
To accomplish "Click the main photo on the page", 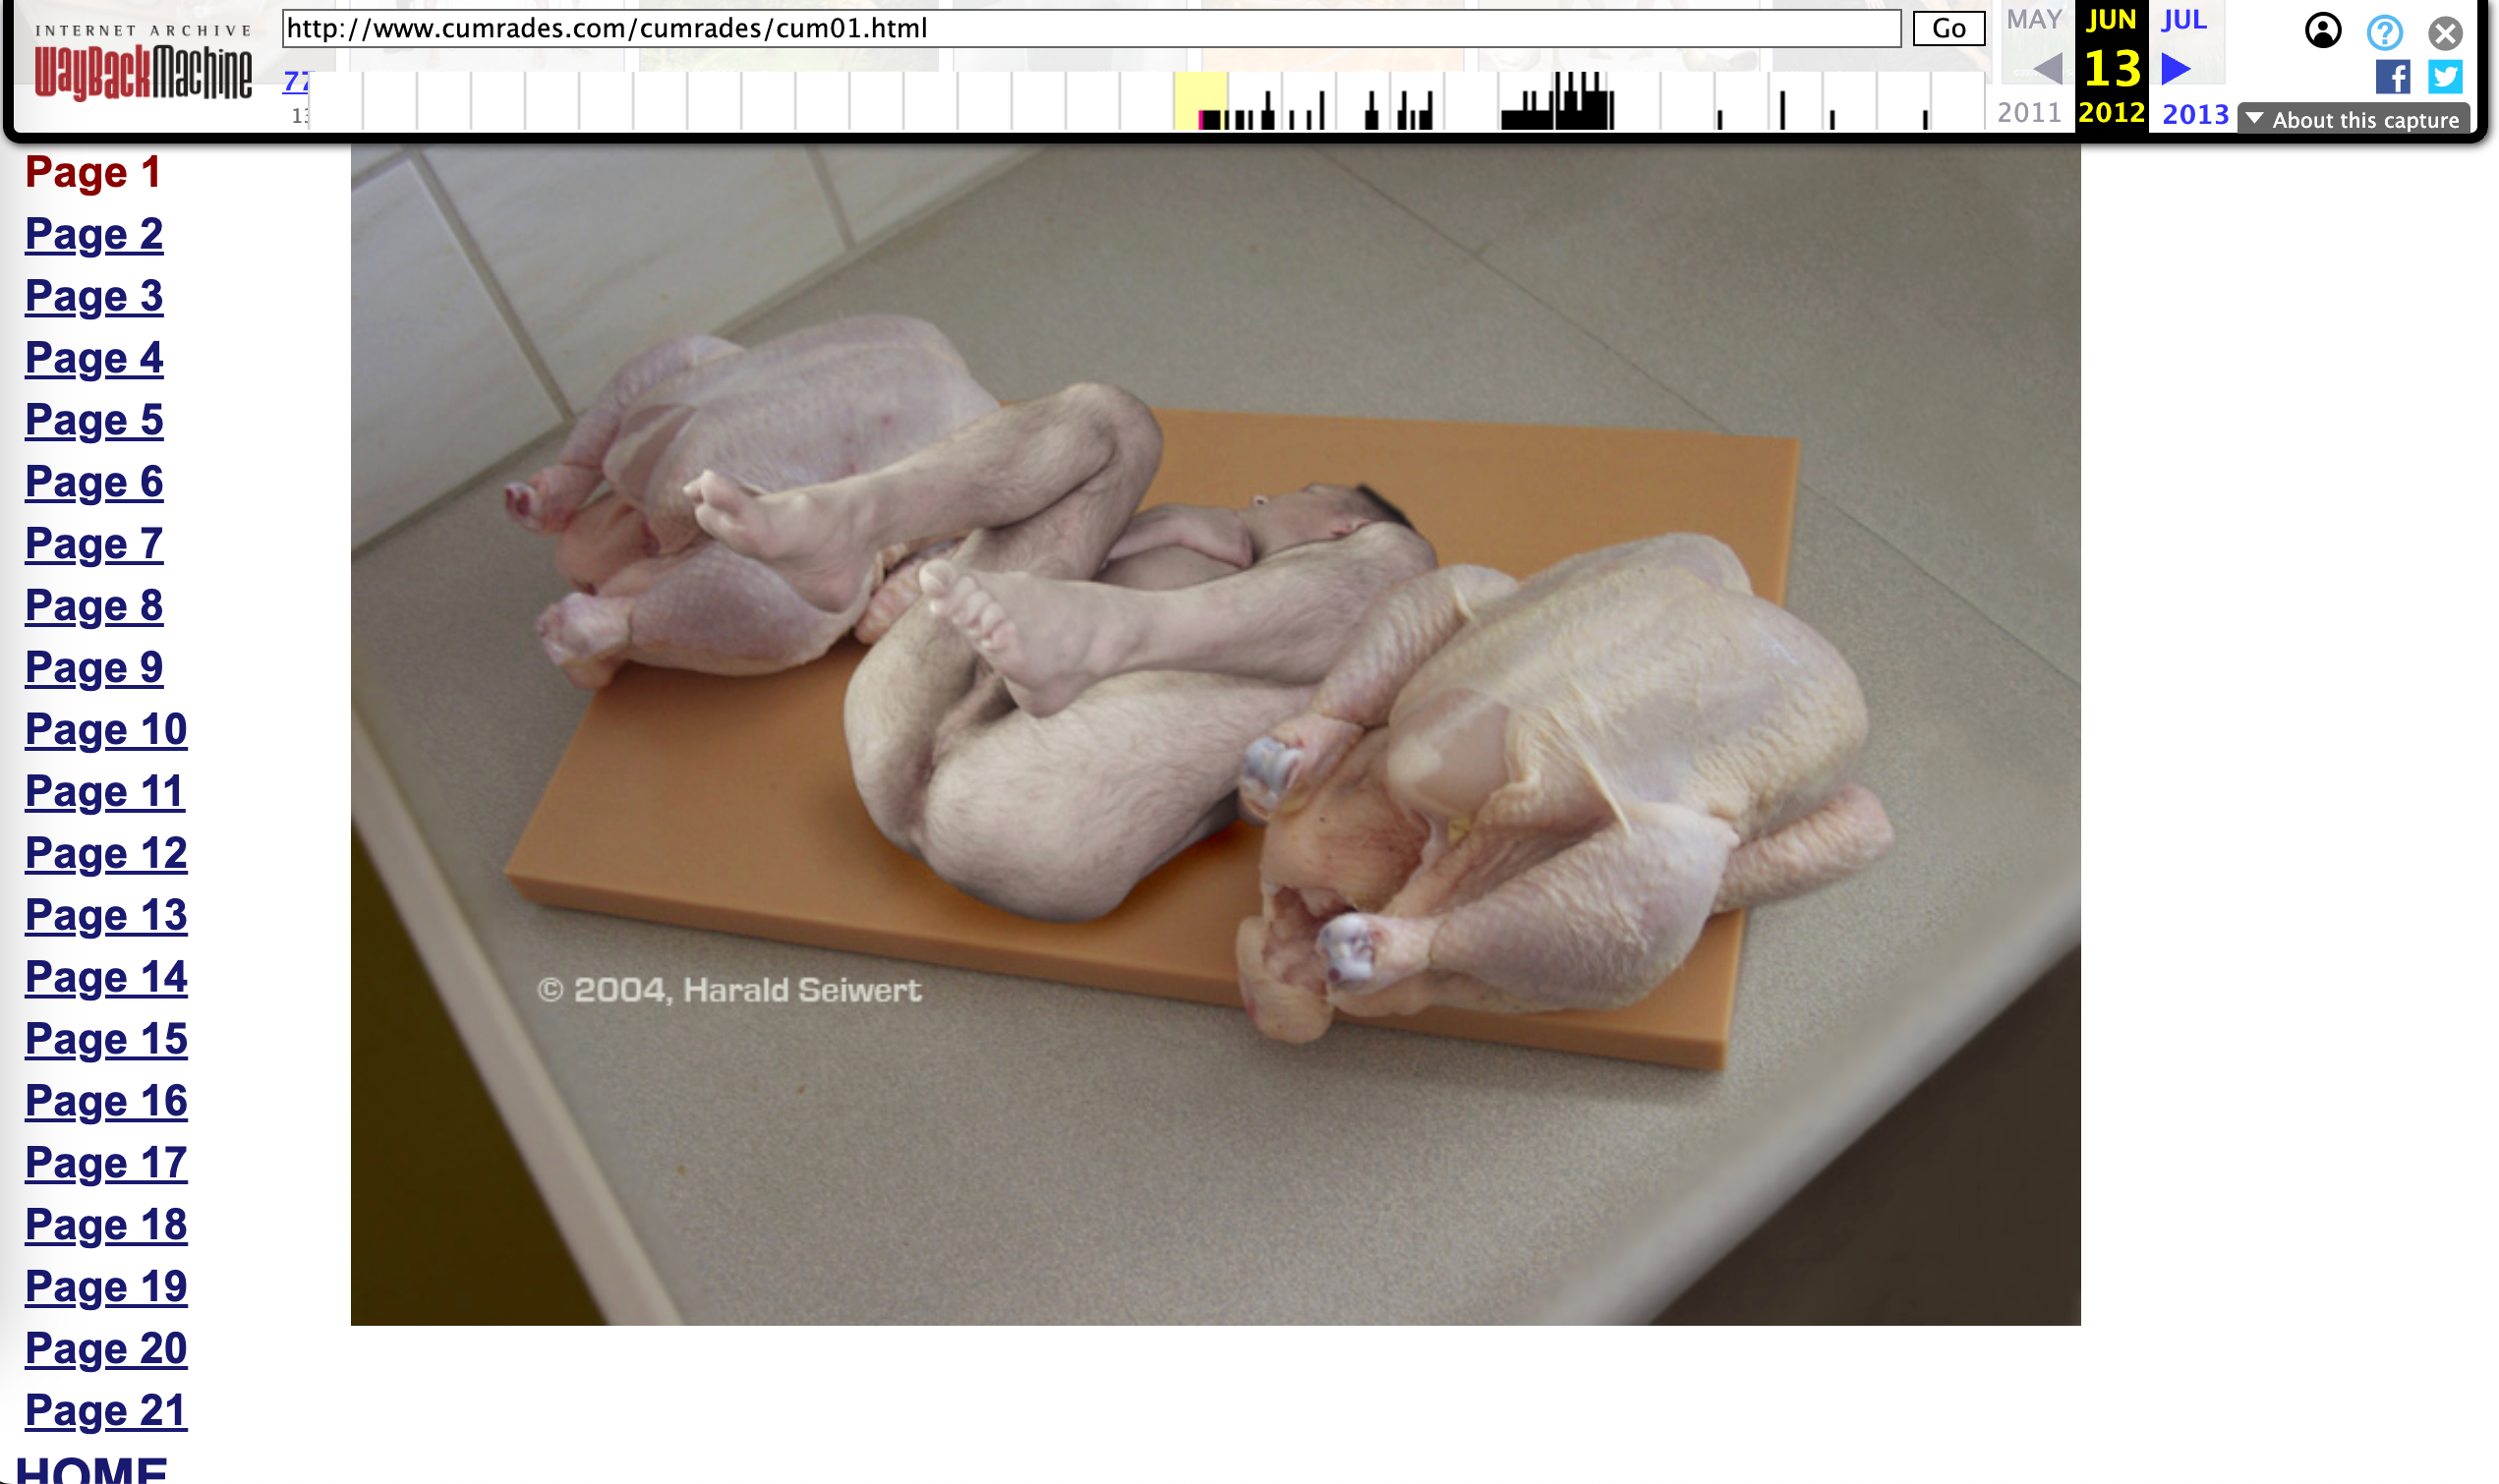I will tap(1215, 735).
